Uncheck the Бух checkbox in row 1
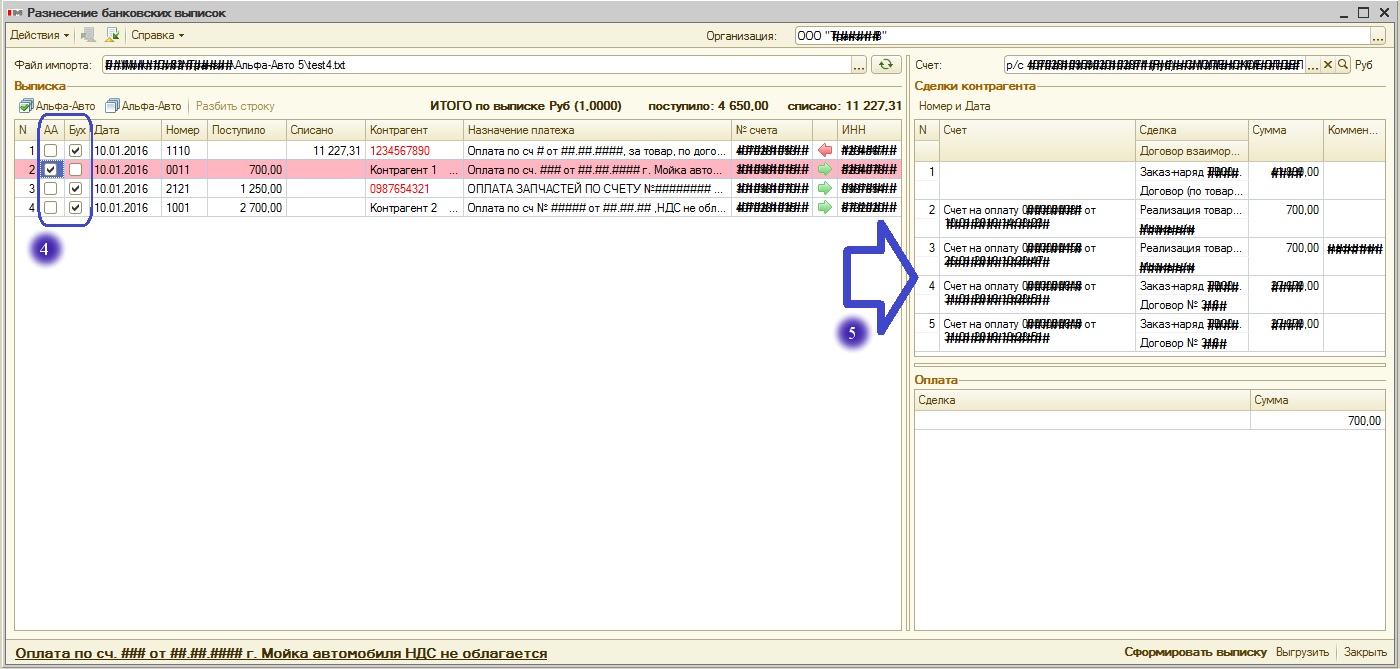Viewport: 1400px width, 669px height. coord(75,150)
